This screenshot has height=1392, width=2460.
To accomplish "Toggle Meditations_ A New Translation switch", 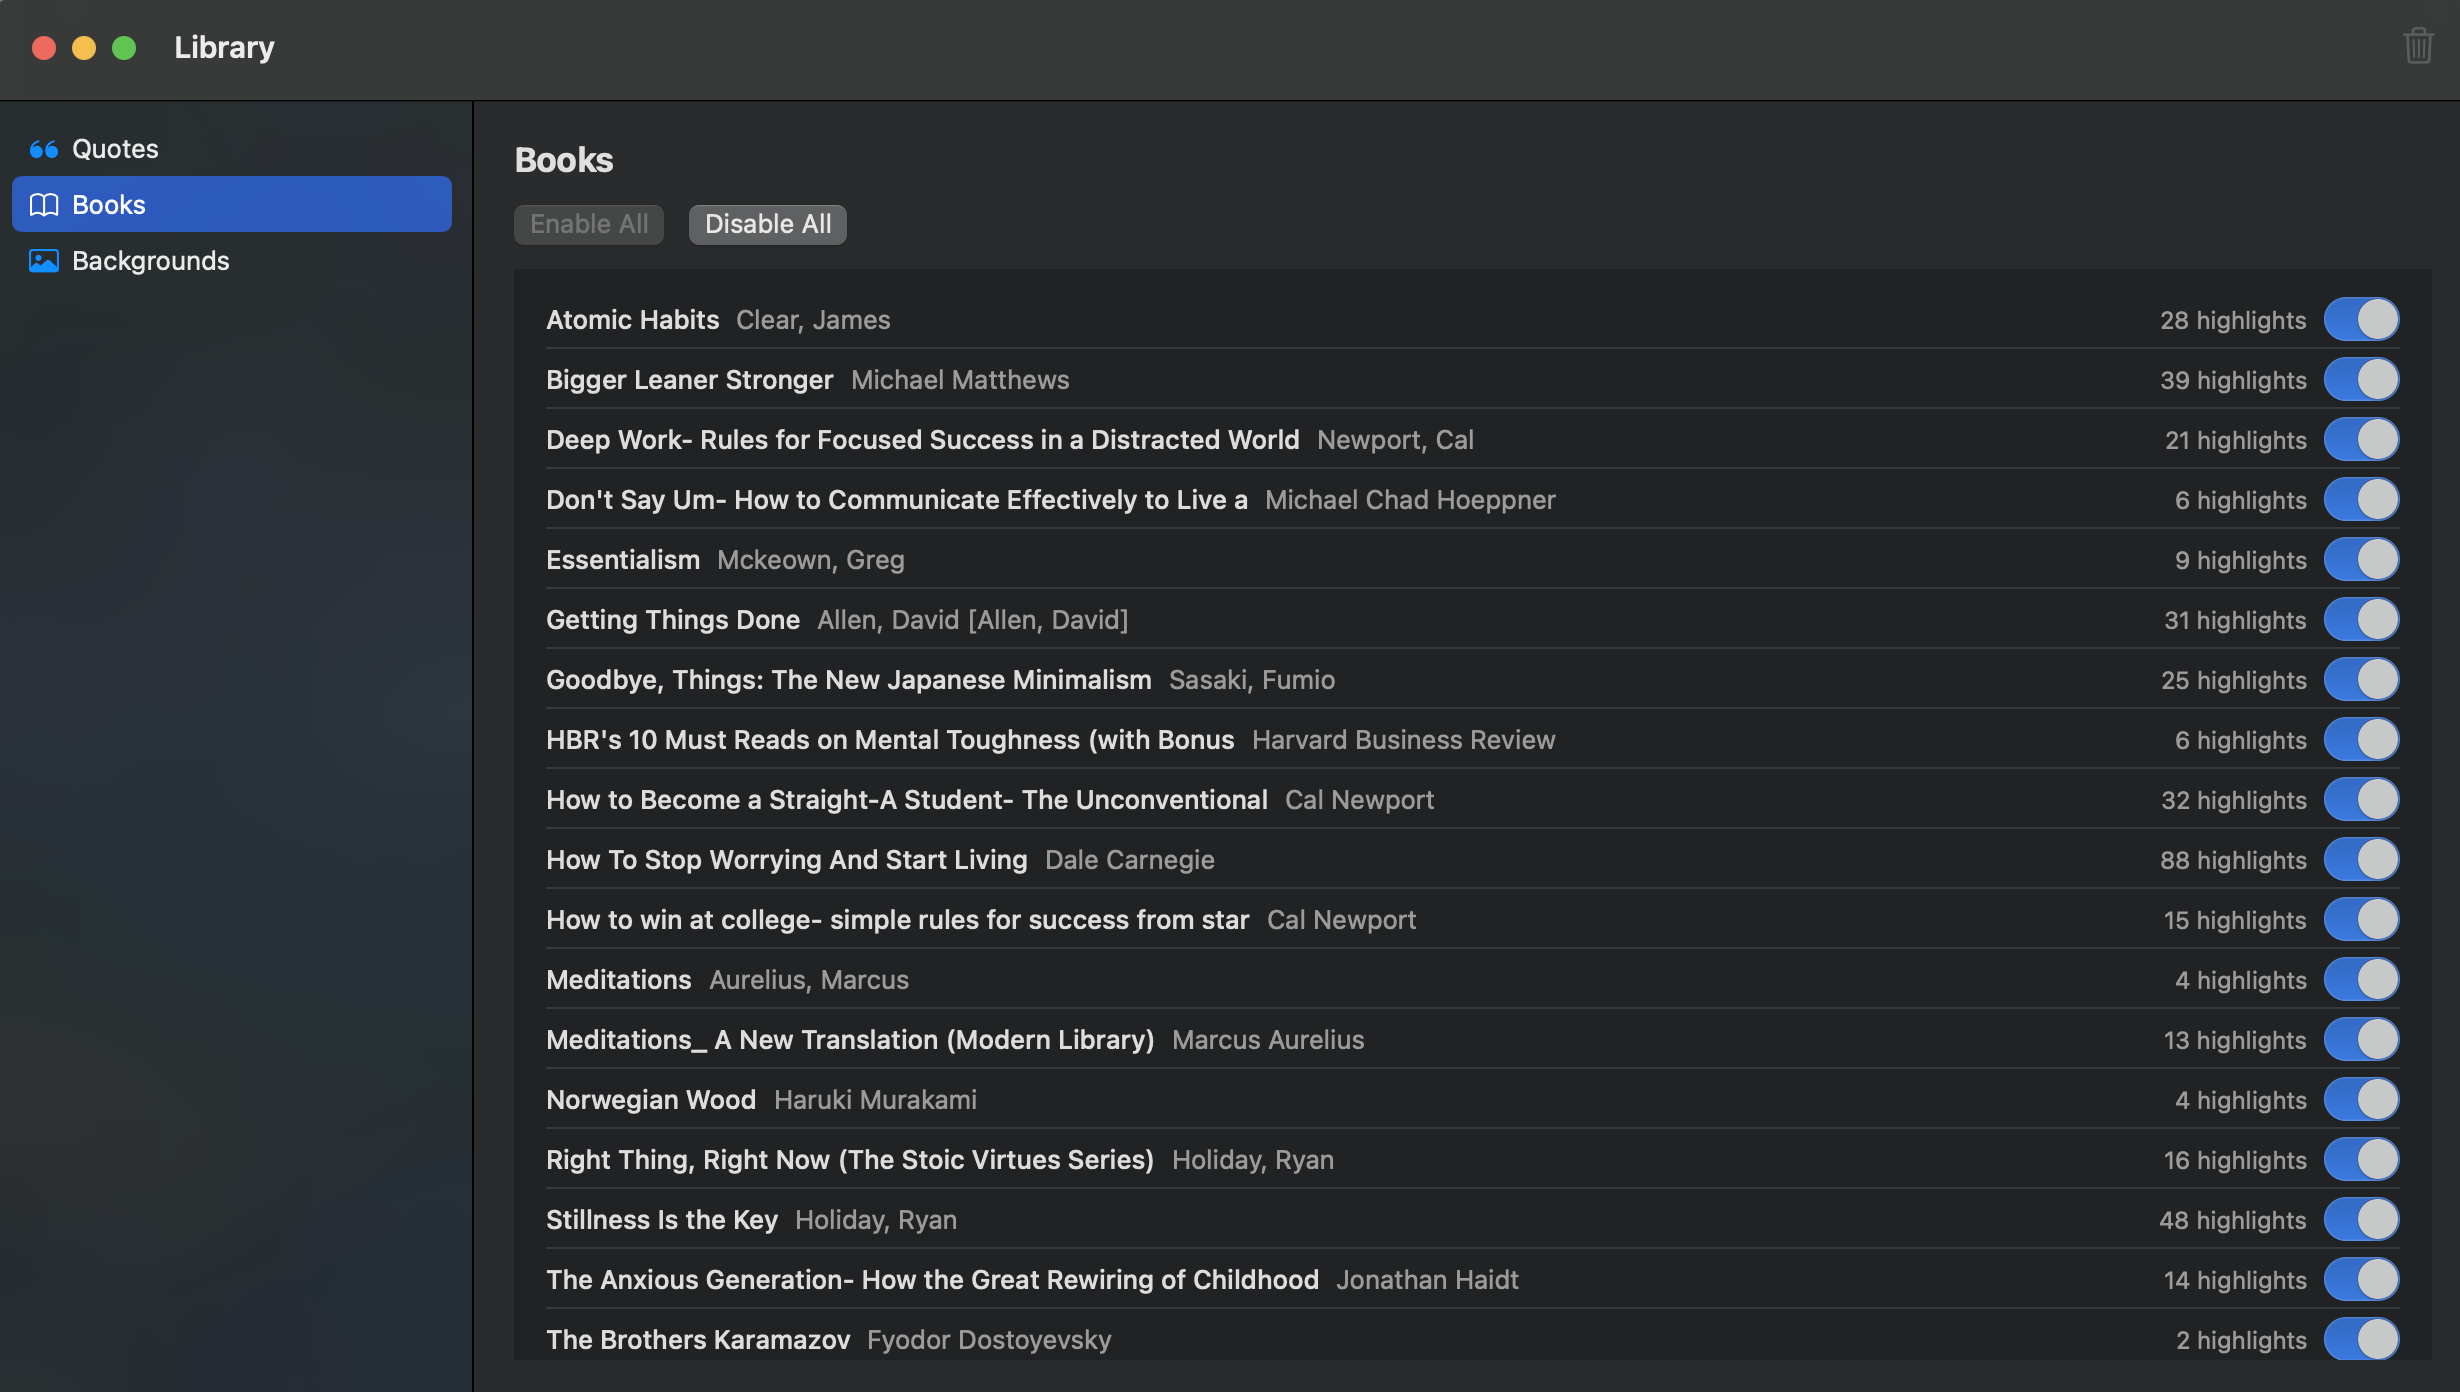I will pos(2362,1040).
